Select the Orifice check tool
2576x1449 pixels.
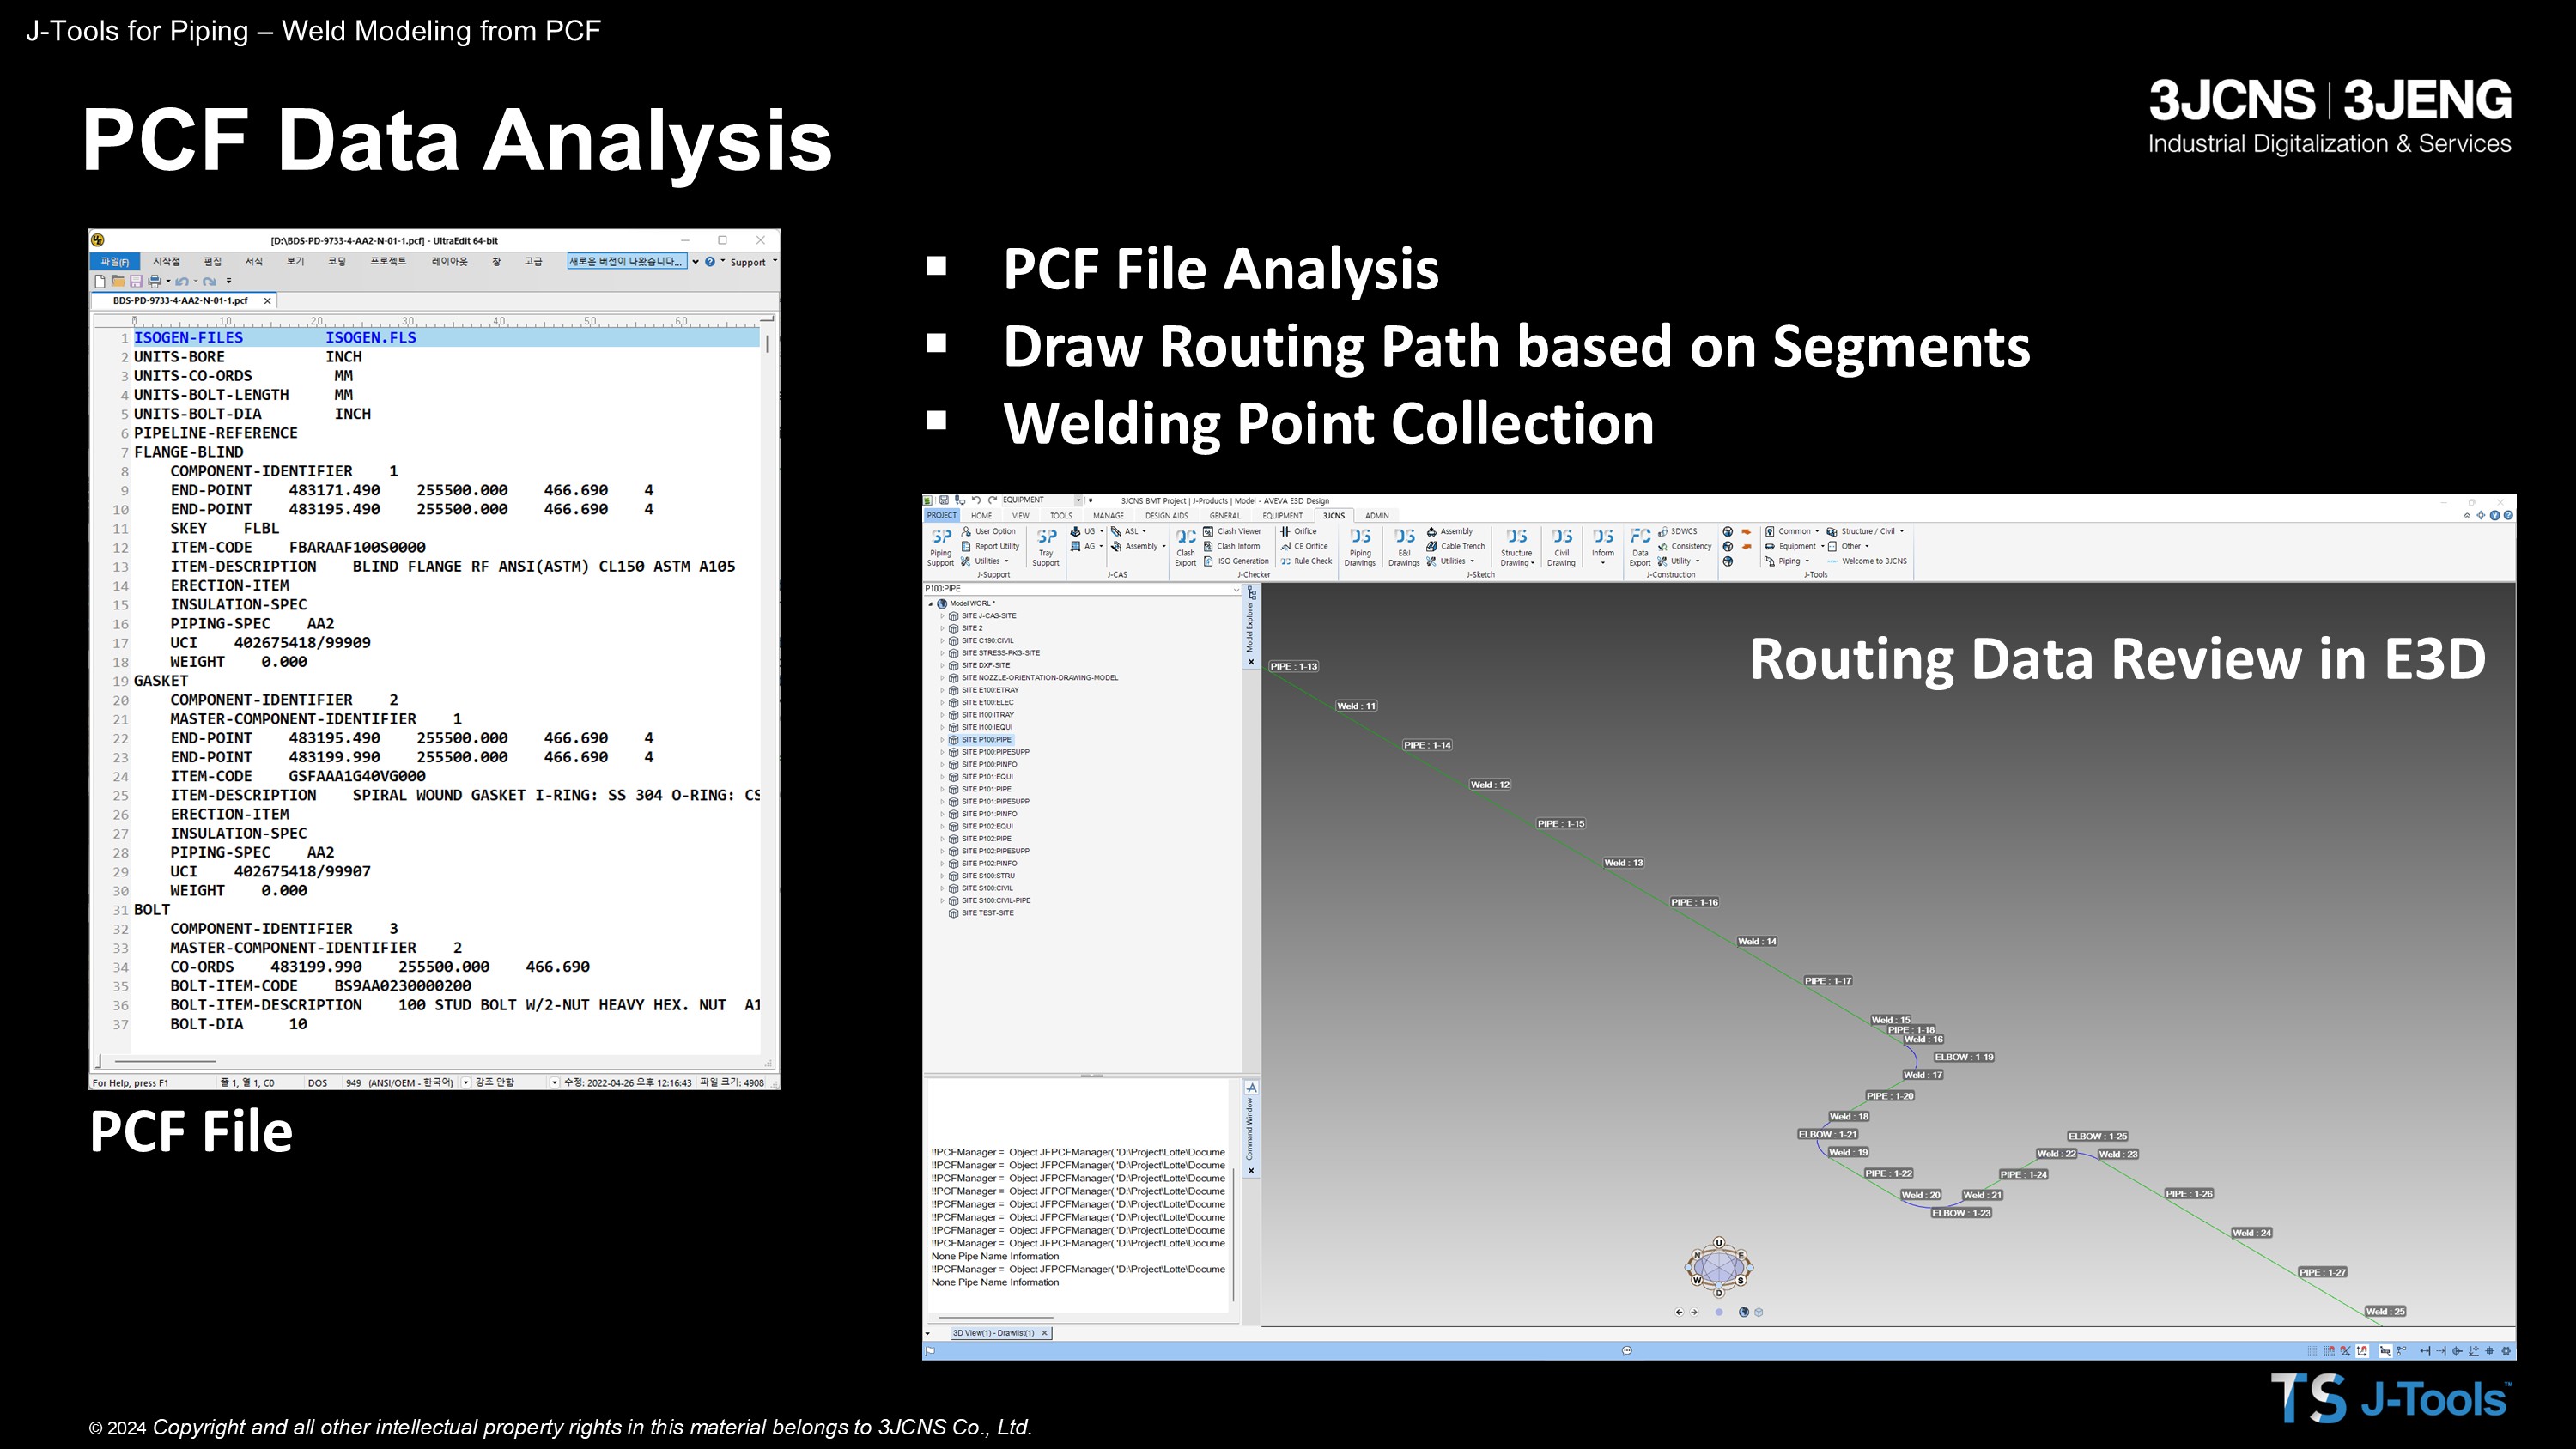point(1299,531)
